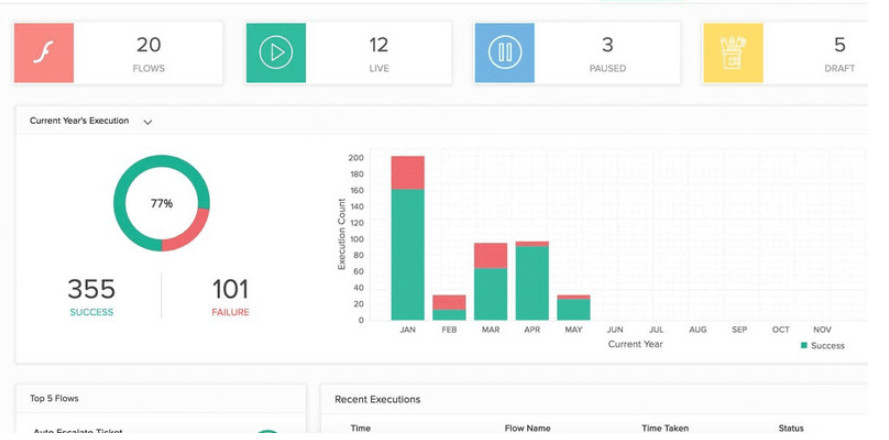Screen dimensions: 889x440
Task: Open the 3 Paused flows count
Action: (x=607, y=45)
